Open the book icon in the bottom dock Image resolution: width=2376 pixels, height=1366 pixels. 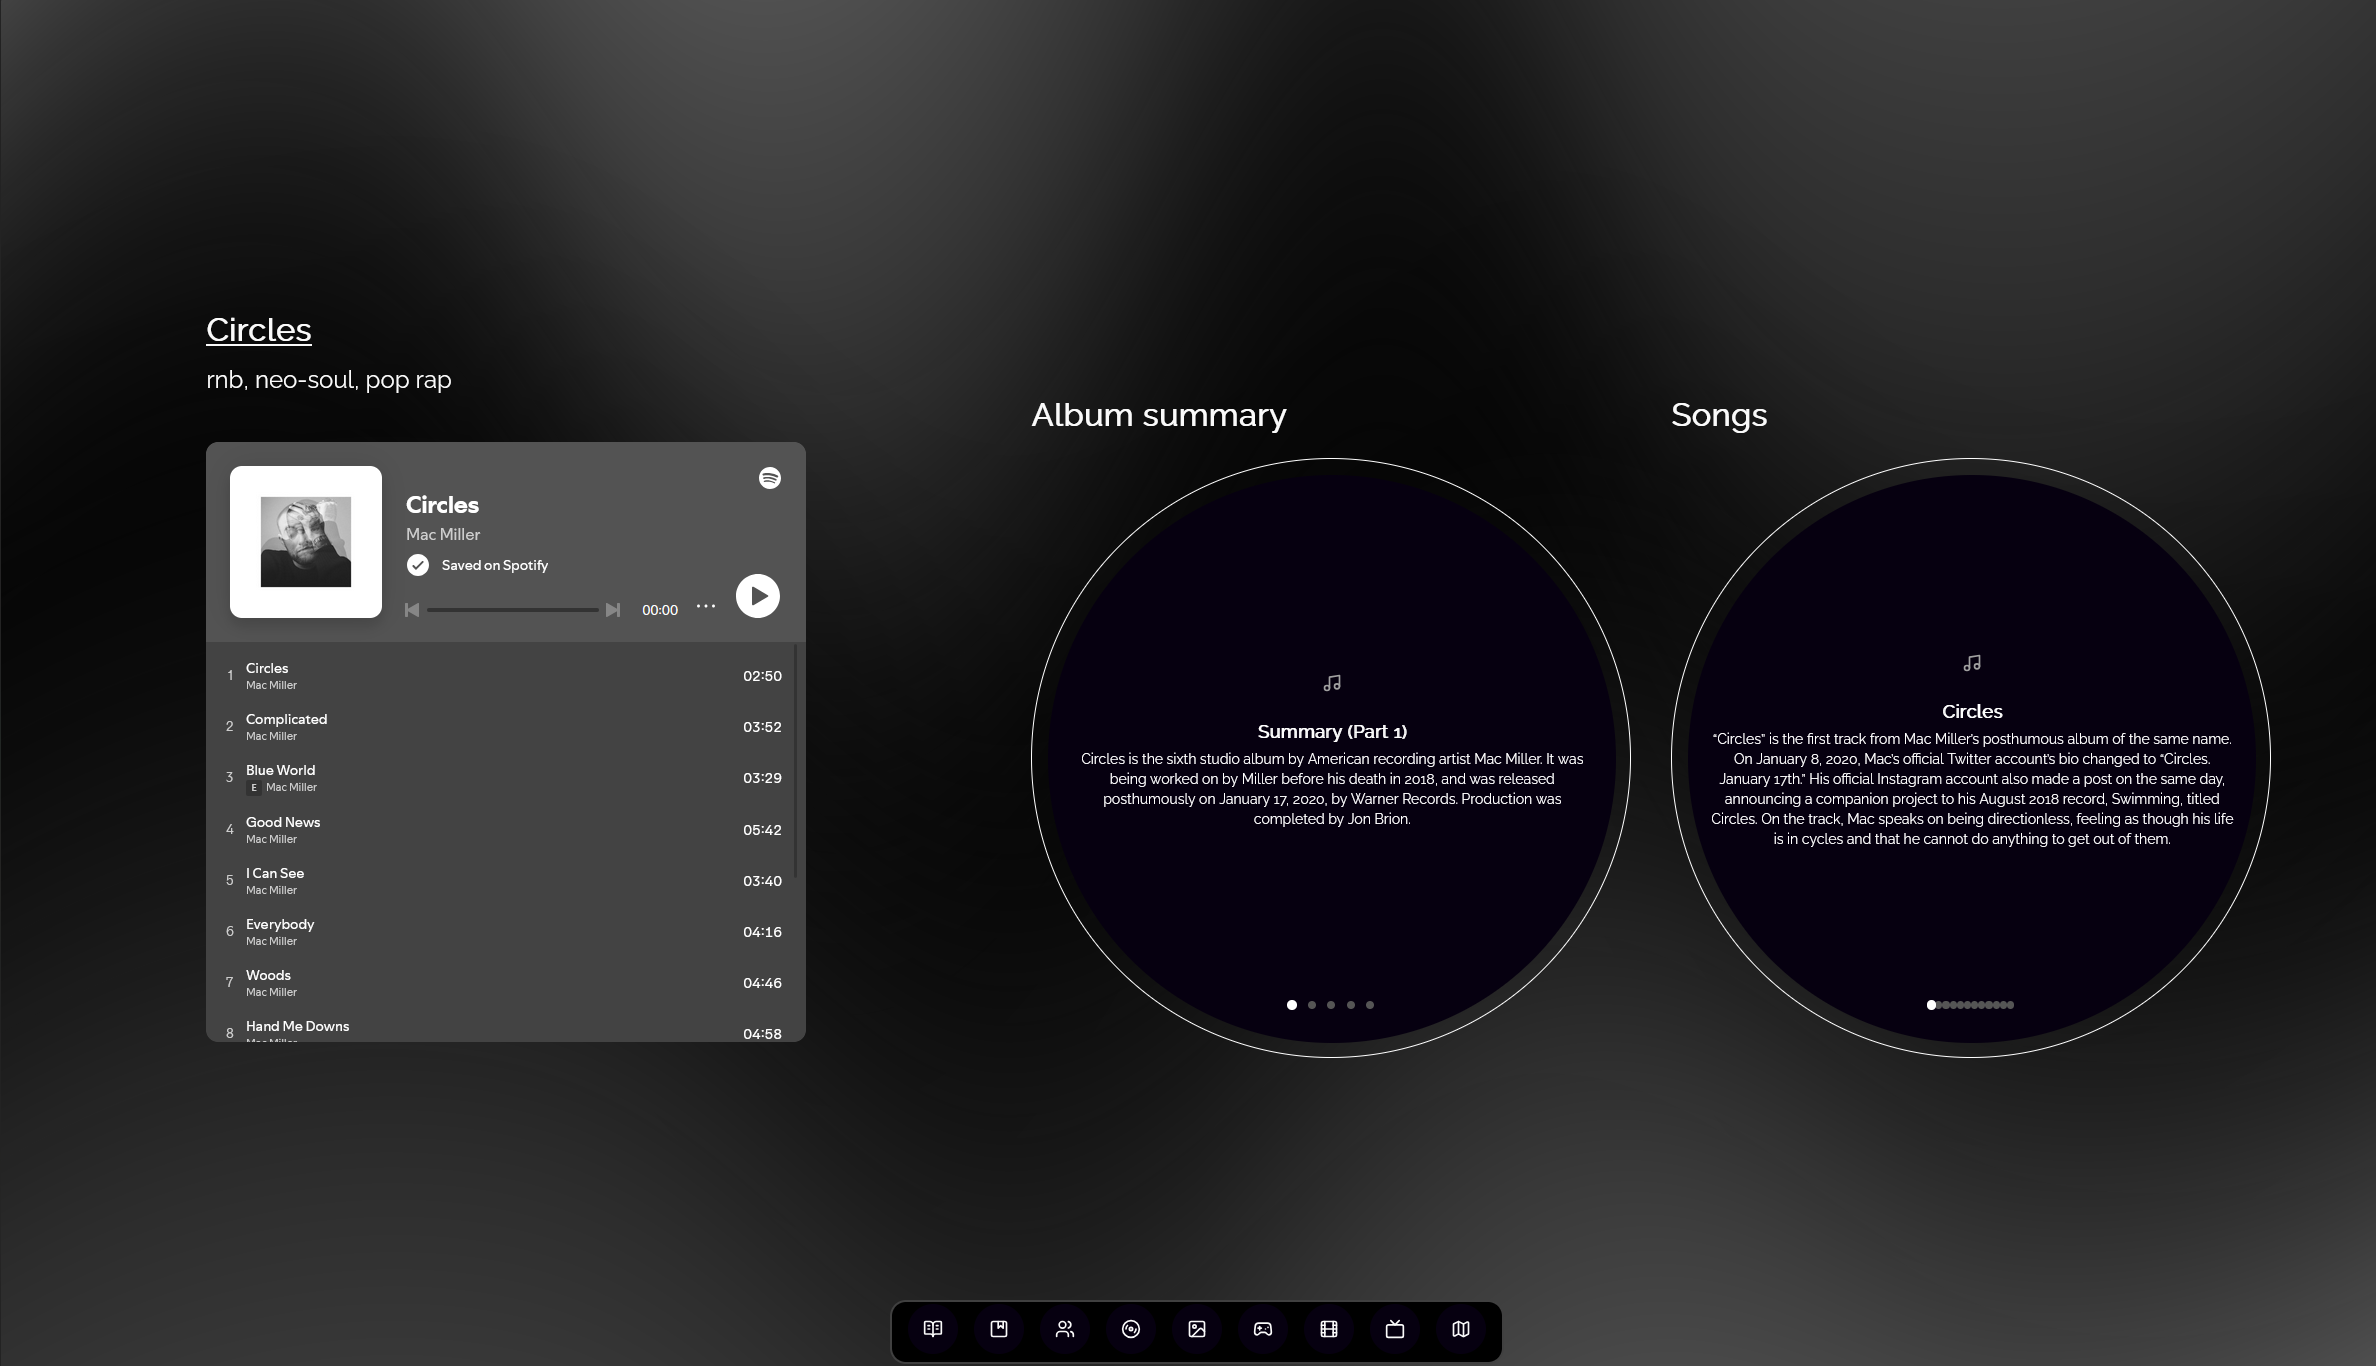point(933,1329)
